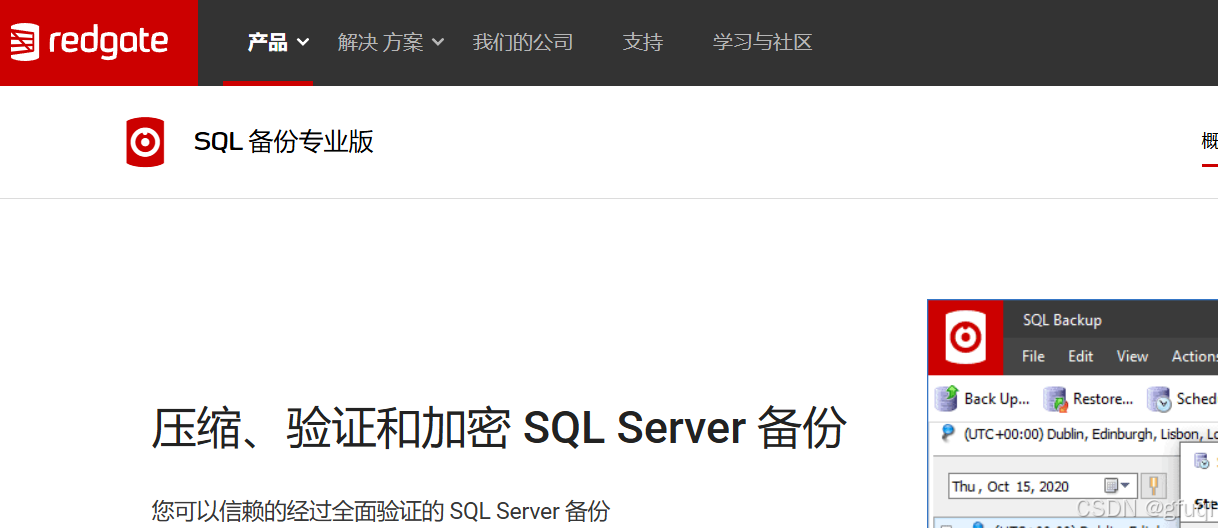
Task: Select the partially visible 概 tab
Action: 1209,141
